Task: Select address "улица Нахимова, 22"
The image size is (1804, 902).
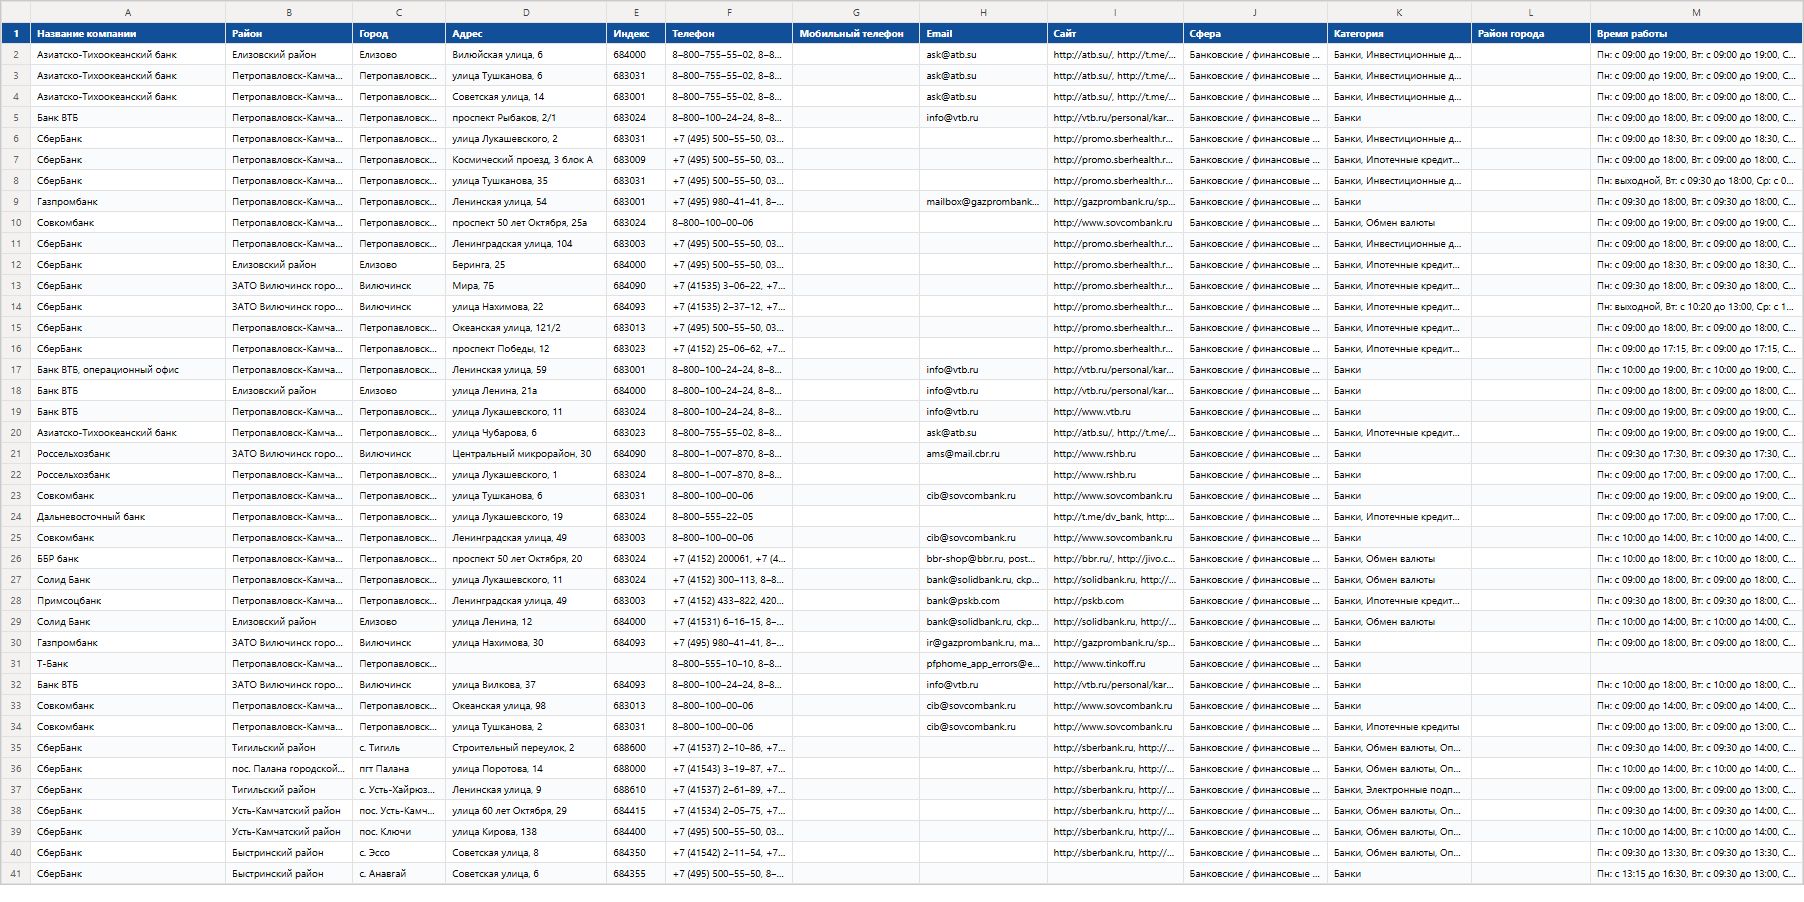Action: coord(526,307)
